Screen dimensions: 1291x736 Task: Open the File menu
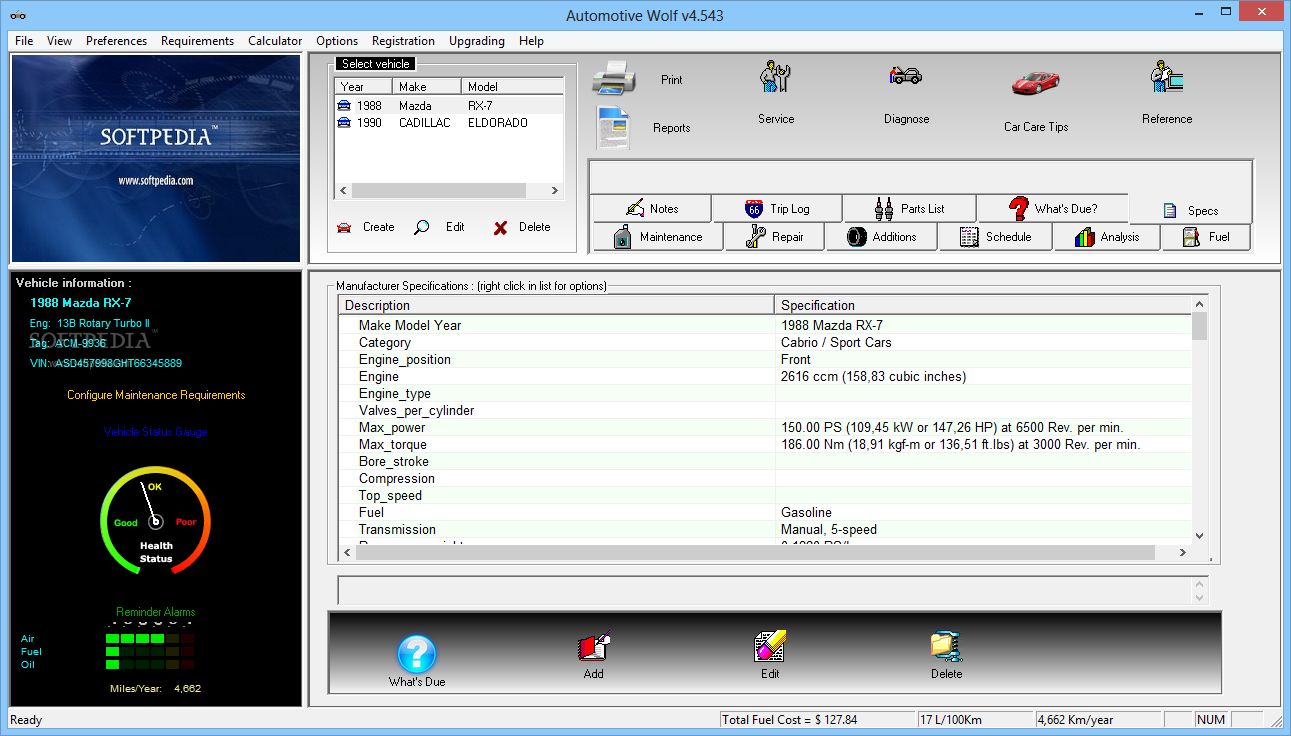tap(24, 41)
